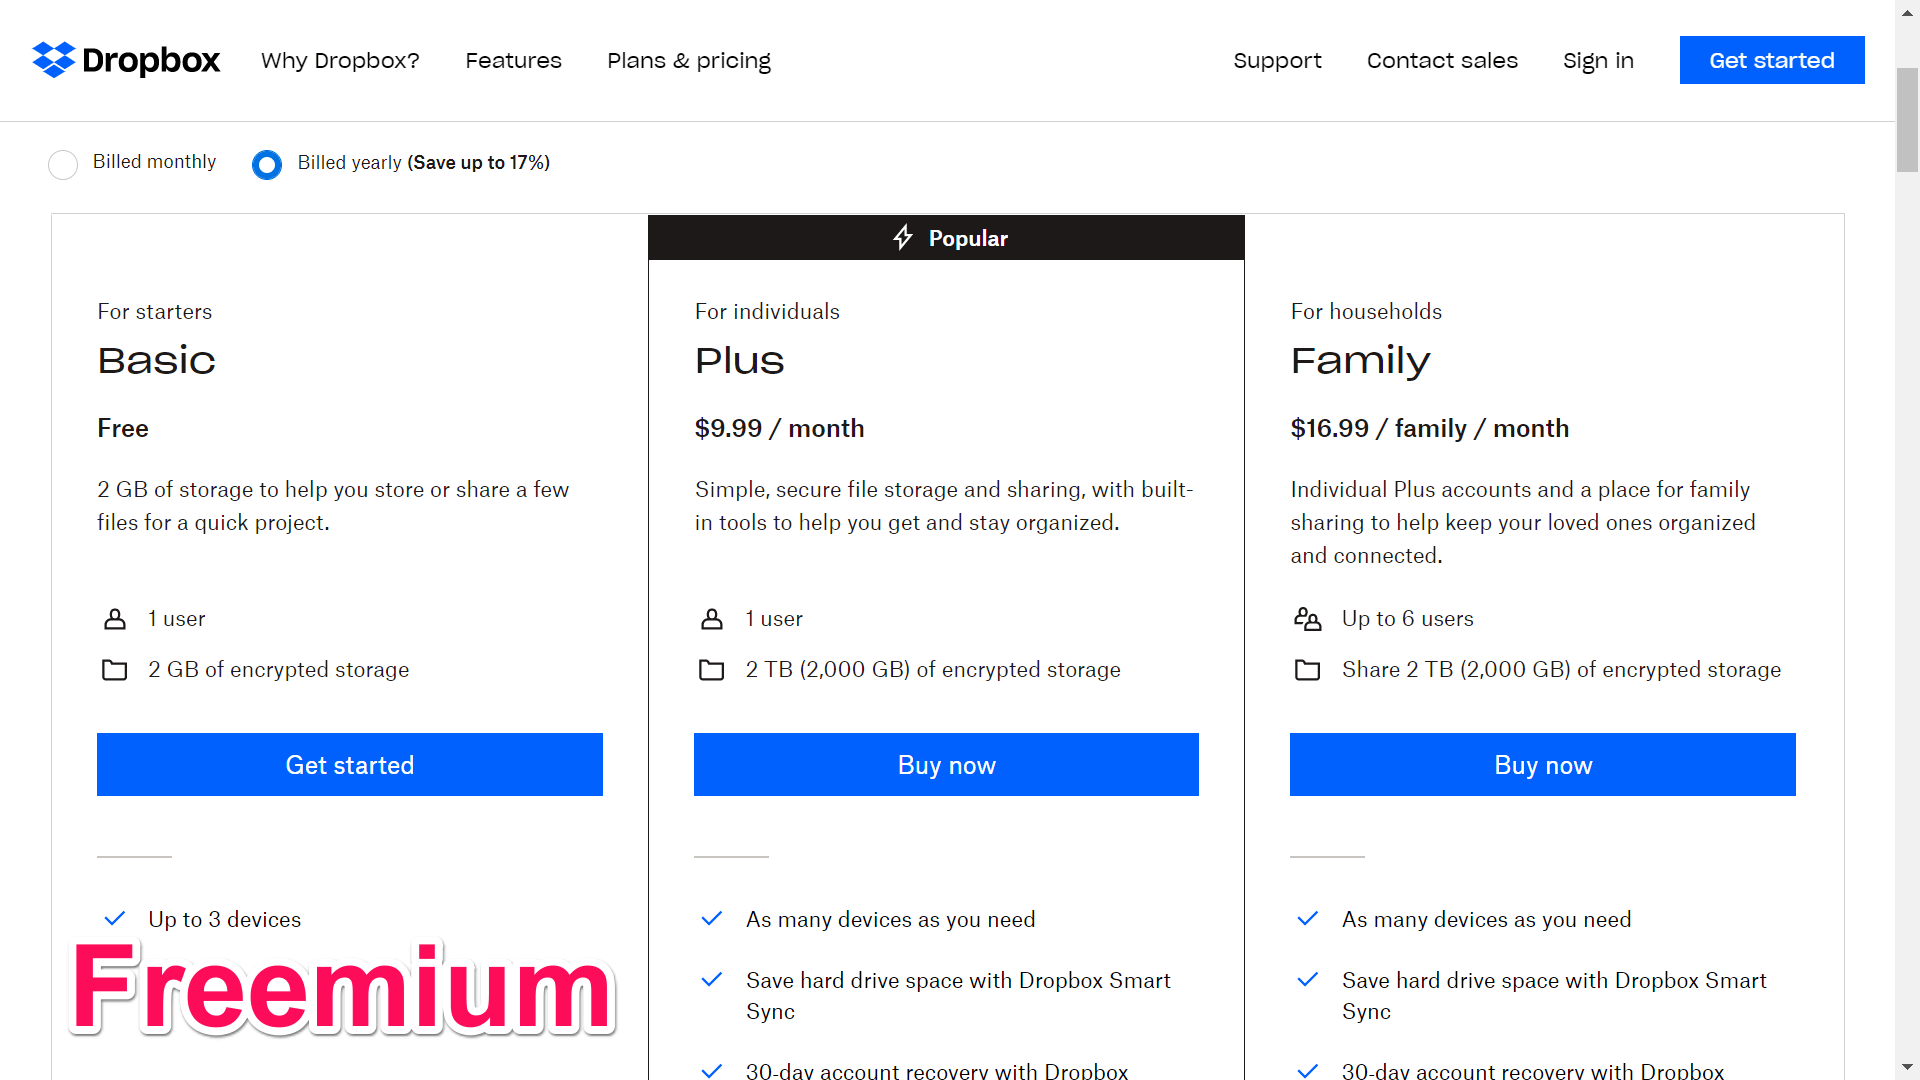This screenshot has height=1080, width=1920.
Task: Click the folder icon in Family plan
Action: tap(1308, 670)
